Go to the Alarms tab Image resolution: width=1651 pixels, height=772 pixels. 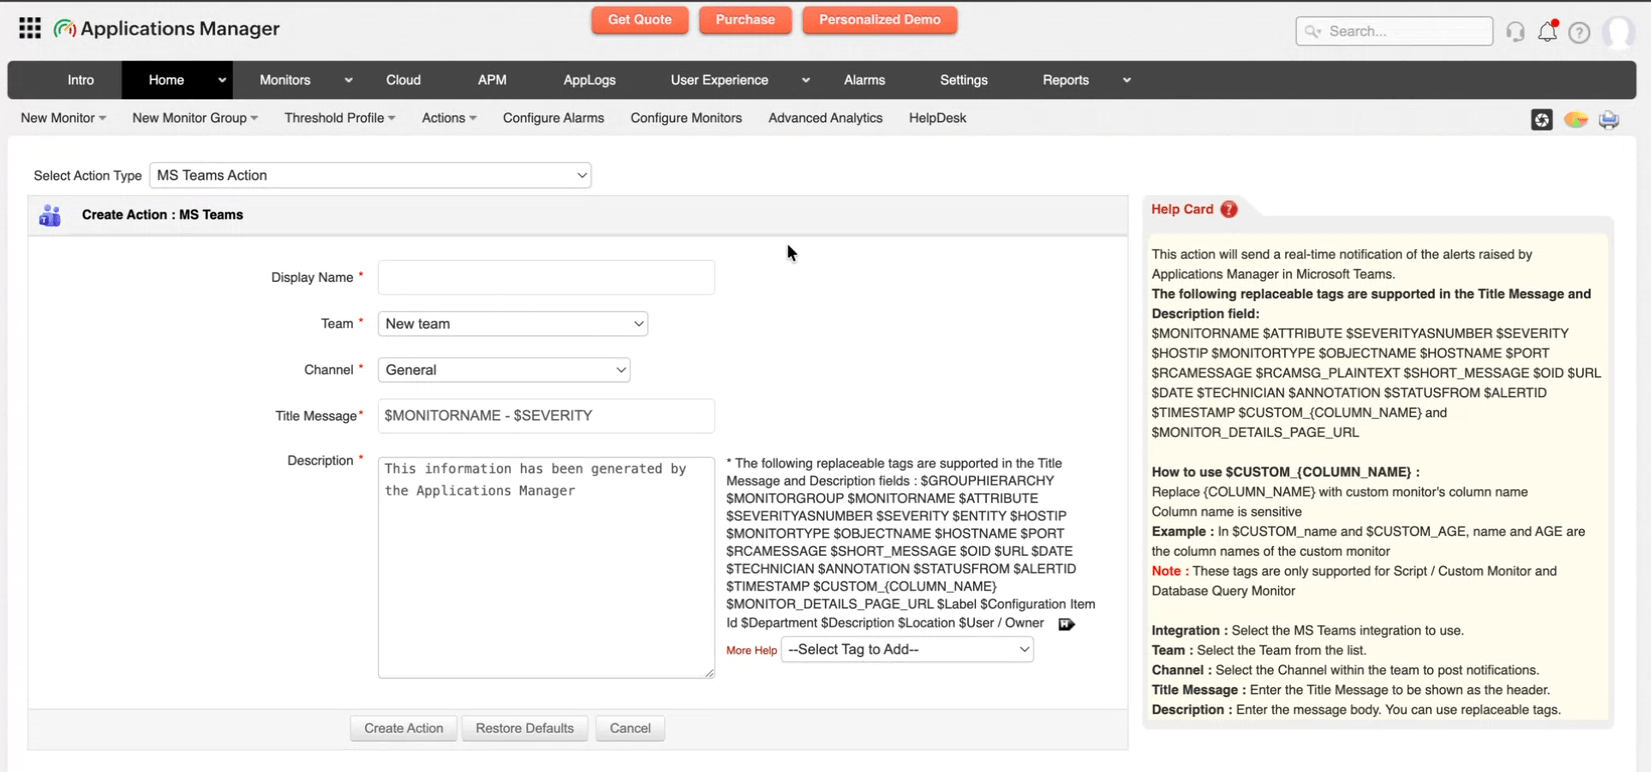pos(865,80)
